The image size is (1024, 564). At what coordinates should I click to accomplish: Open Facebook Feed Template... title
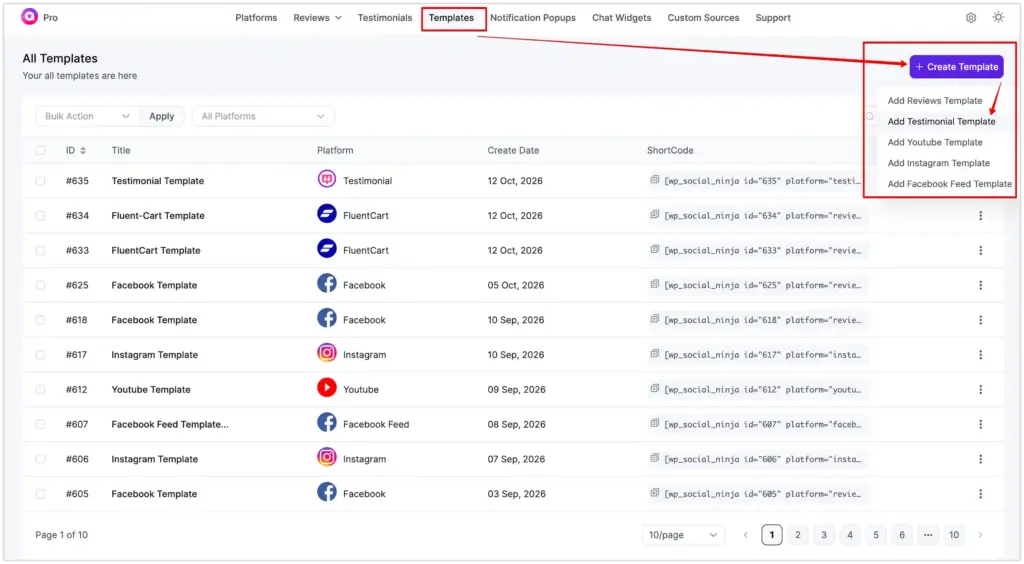170,424
